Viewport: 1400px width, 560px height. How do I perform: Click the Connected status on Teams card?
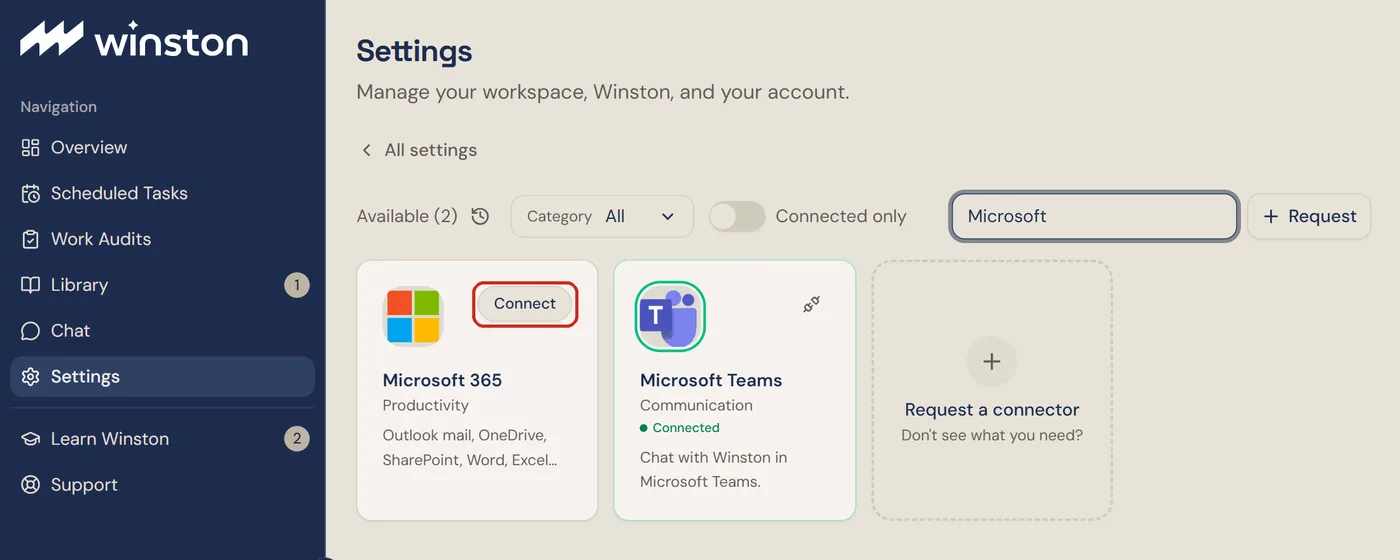click(x=680, y=428)
